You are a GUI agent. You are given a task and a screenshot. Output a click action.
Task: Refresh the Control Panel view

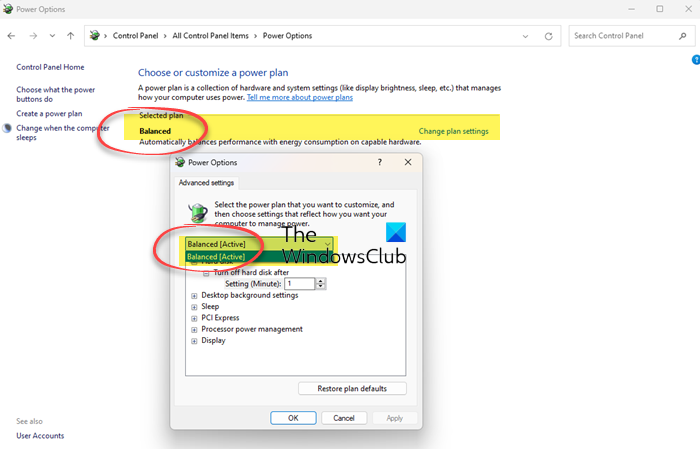coord(549,36)
